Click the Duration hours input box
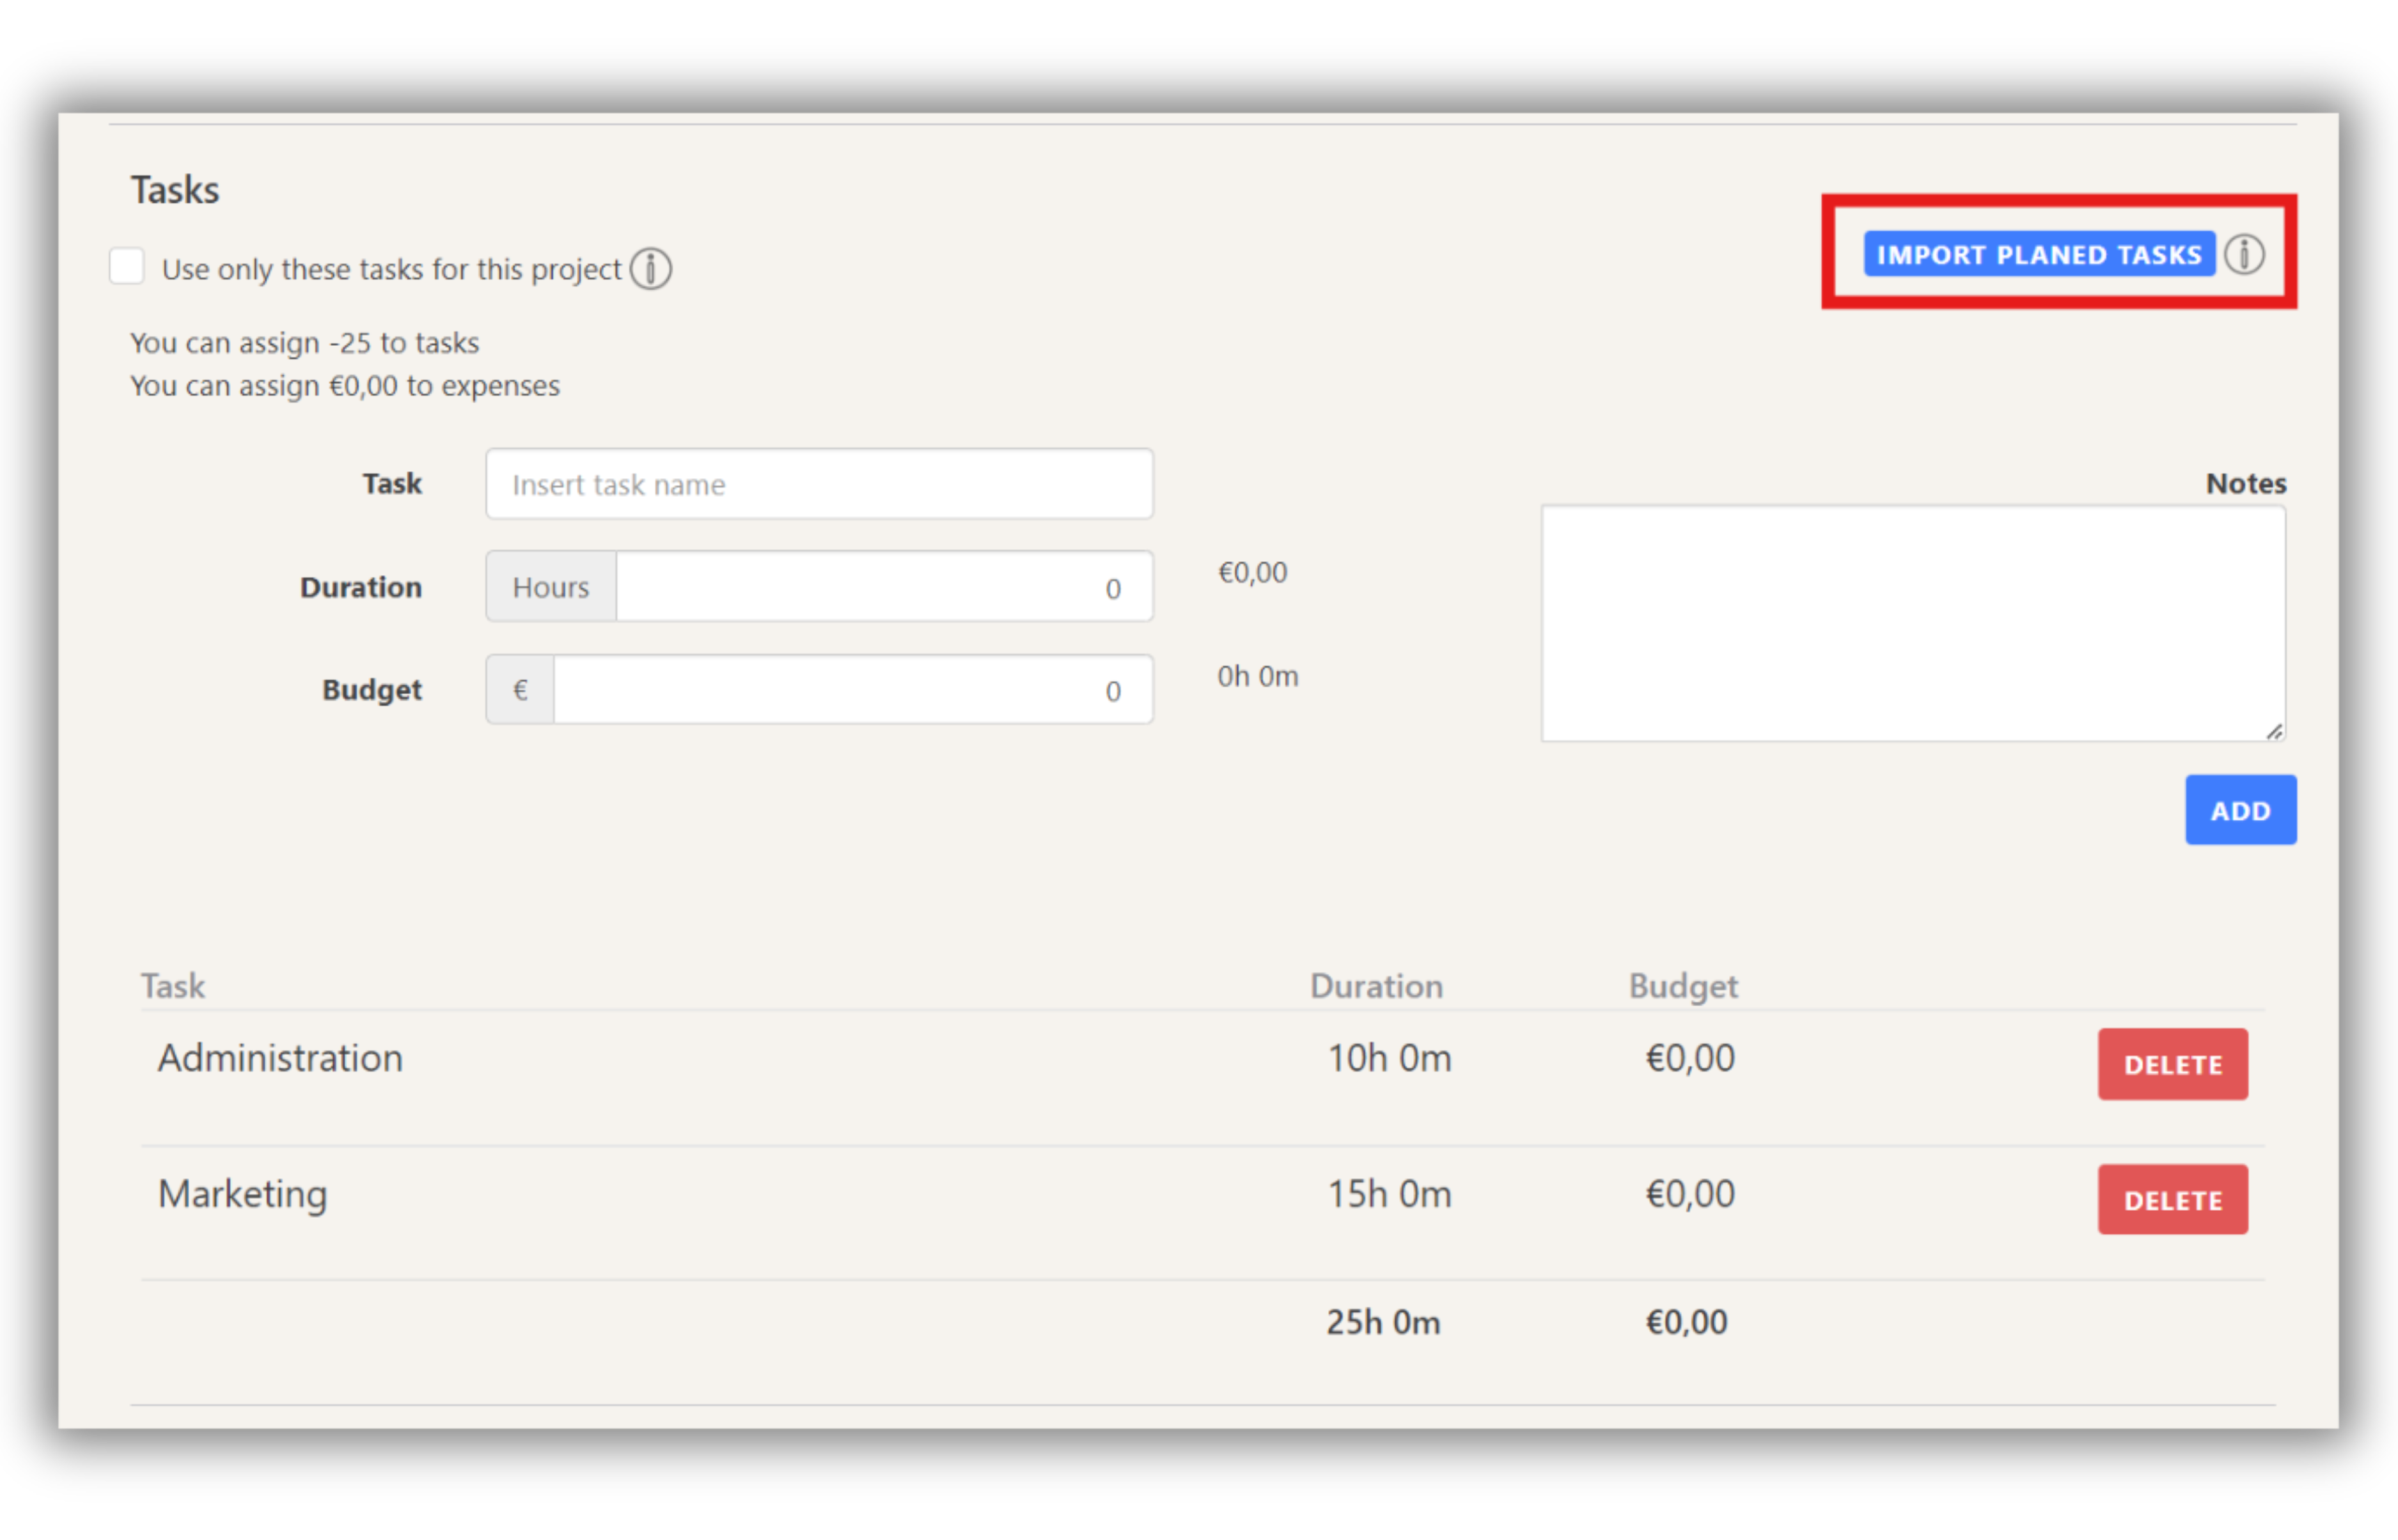 pyautogui.click(x=884, y=587)
